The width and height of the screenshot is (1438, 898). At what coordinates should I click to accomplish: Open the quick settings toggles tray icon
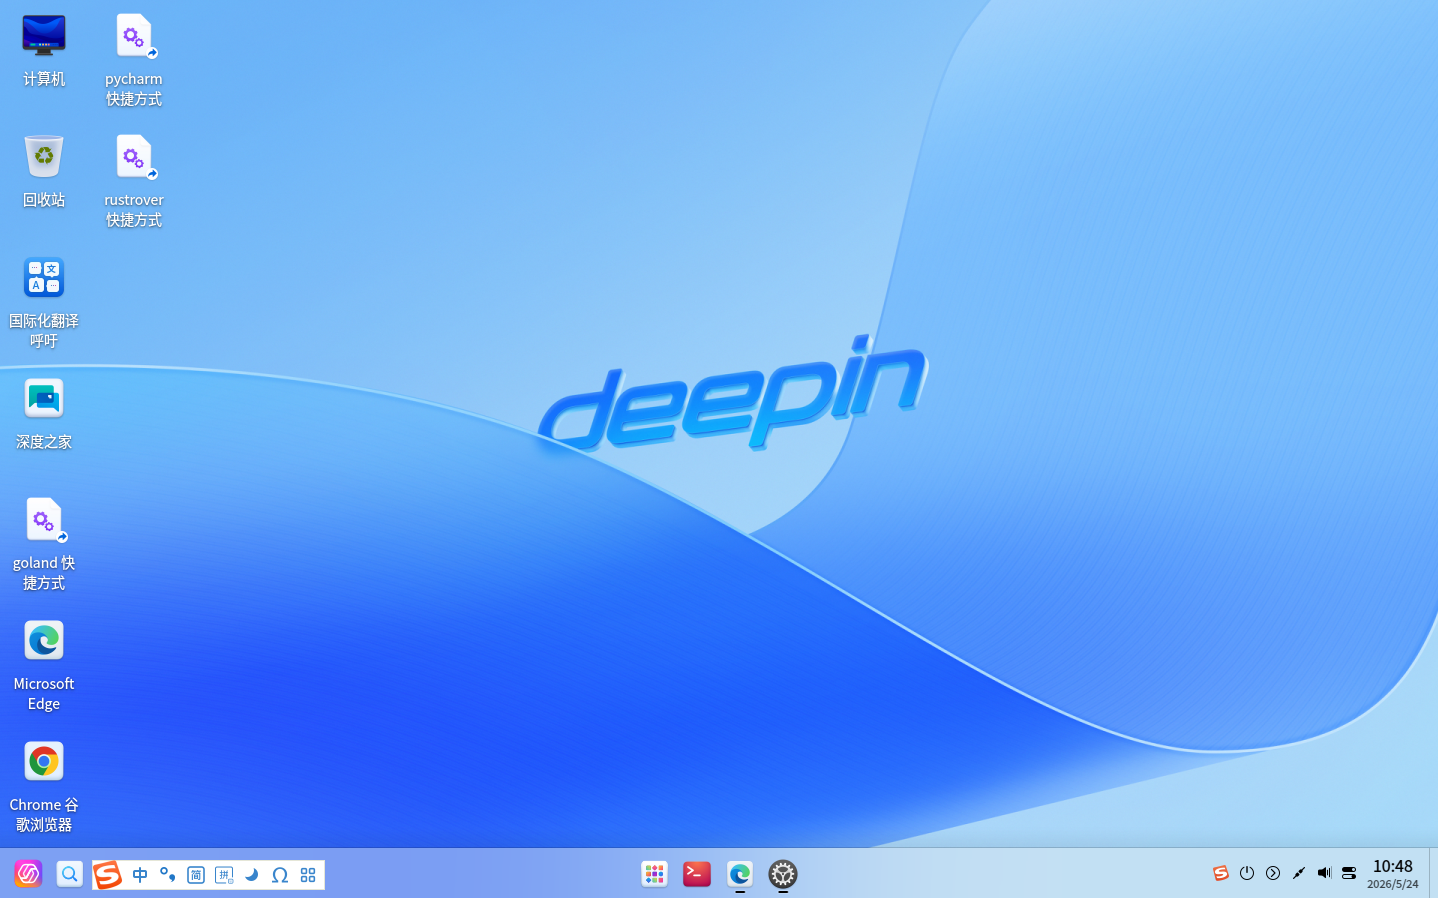(x=1349, y=873)
